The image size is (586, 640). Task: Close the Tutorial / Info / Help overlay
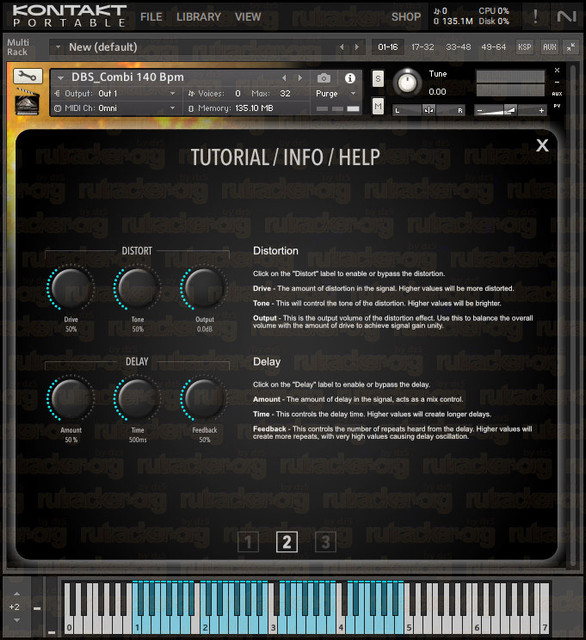tap(542, 145)
